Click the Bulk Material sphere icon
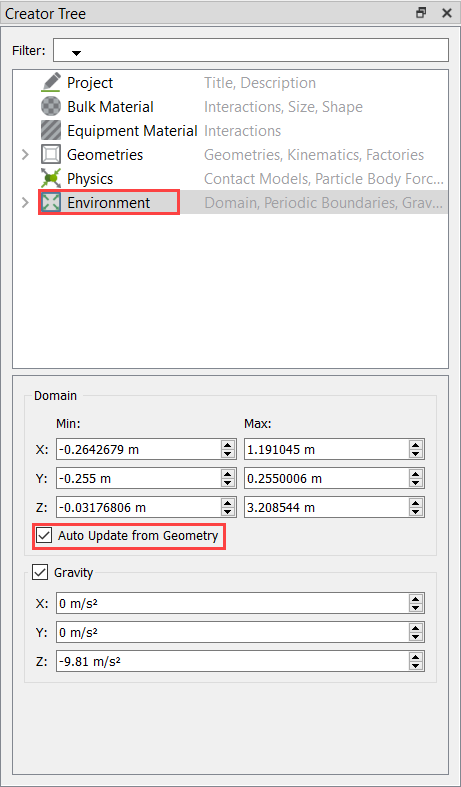The image size is (461, 787). point(51,106)
